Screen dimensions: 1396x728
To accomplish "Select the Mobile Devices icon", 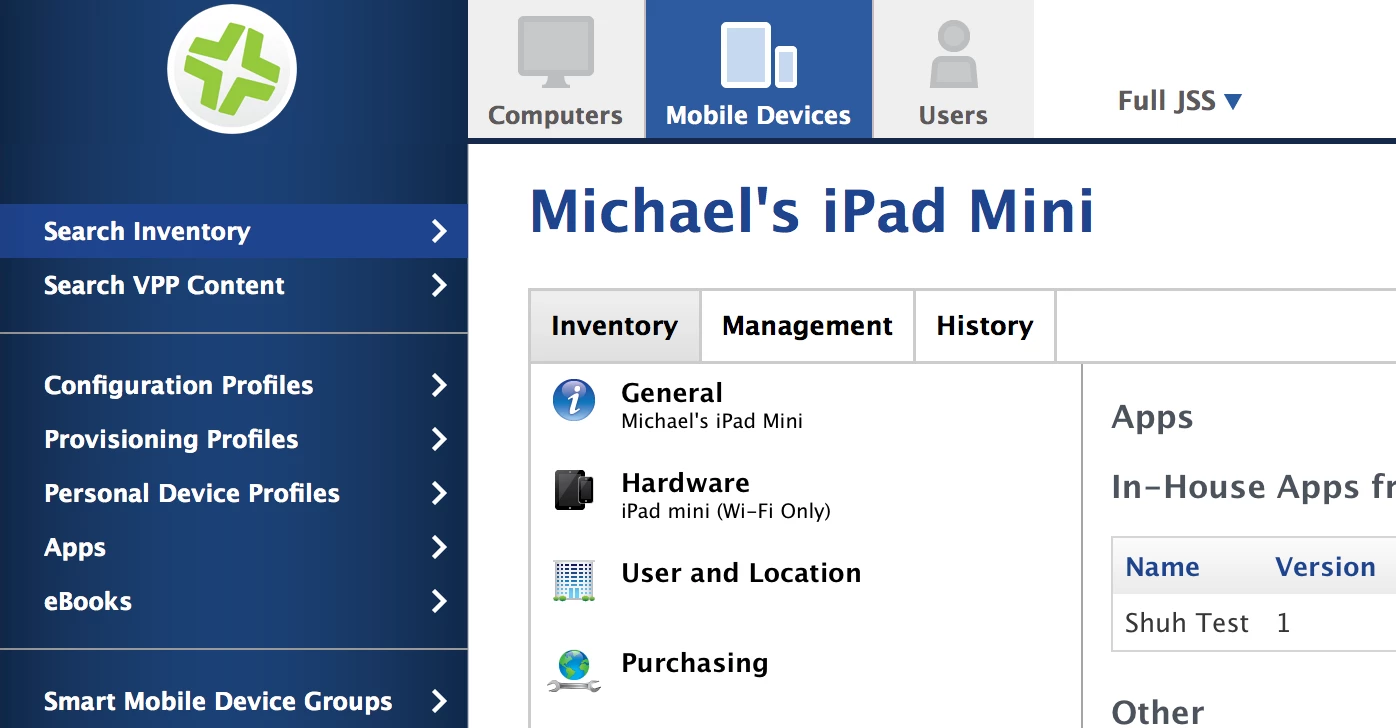I will coord(759,55).
